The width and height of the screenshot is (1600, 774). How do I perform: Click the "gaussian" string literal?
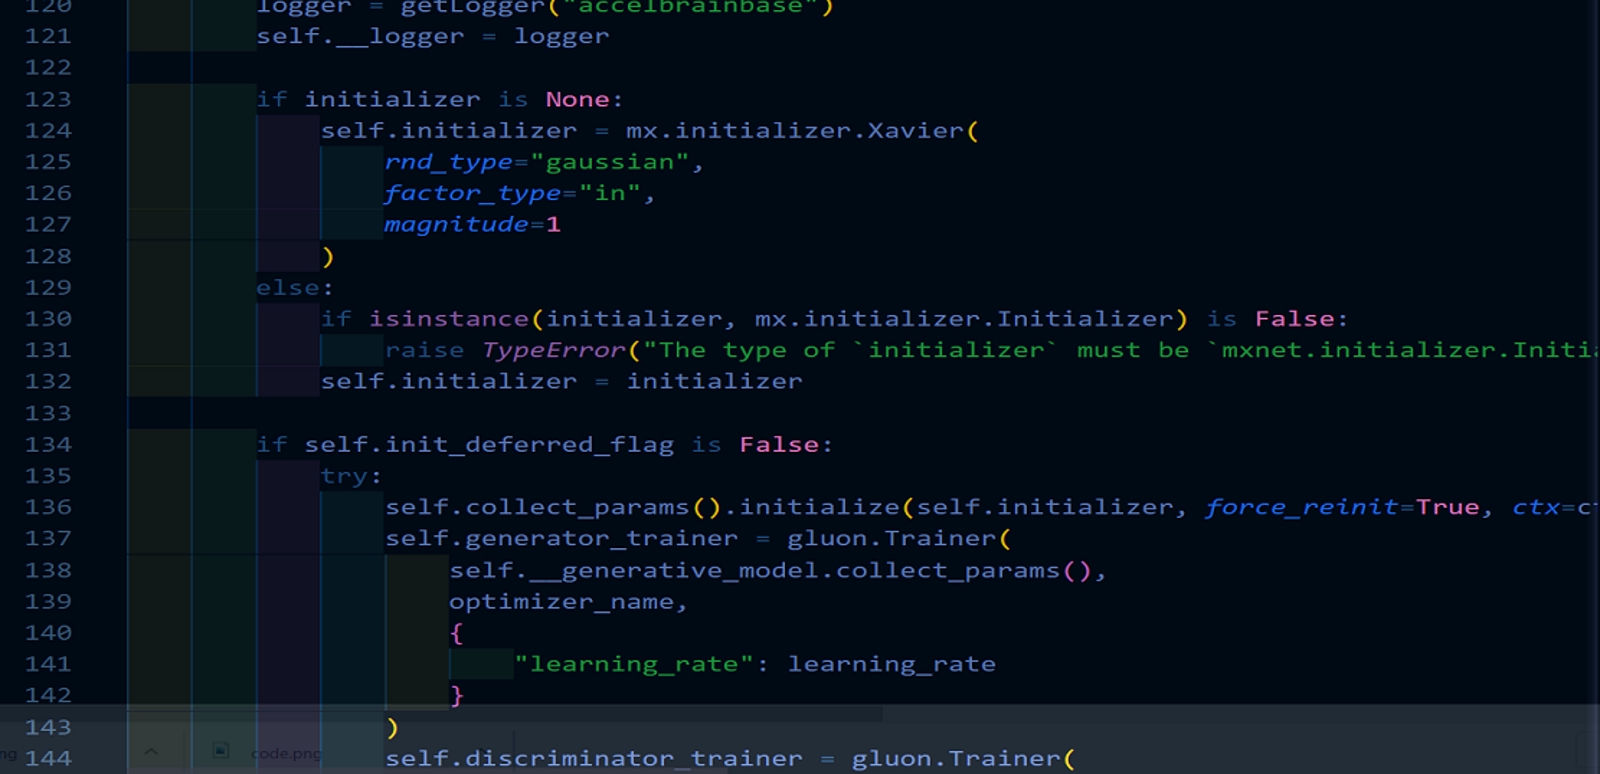point(609,162)
